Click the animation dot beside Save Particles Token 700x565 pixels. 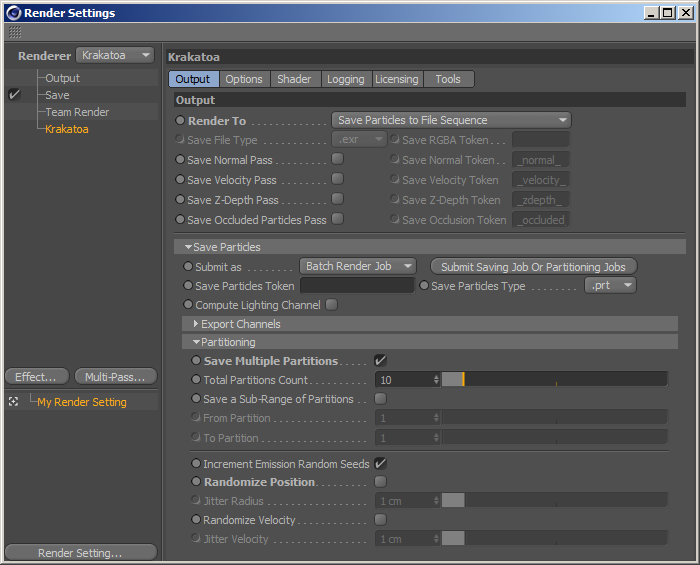pos(188,285)
